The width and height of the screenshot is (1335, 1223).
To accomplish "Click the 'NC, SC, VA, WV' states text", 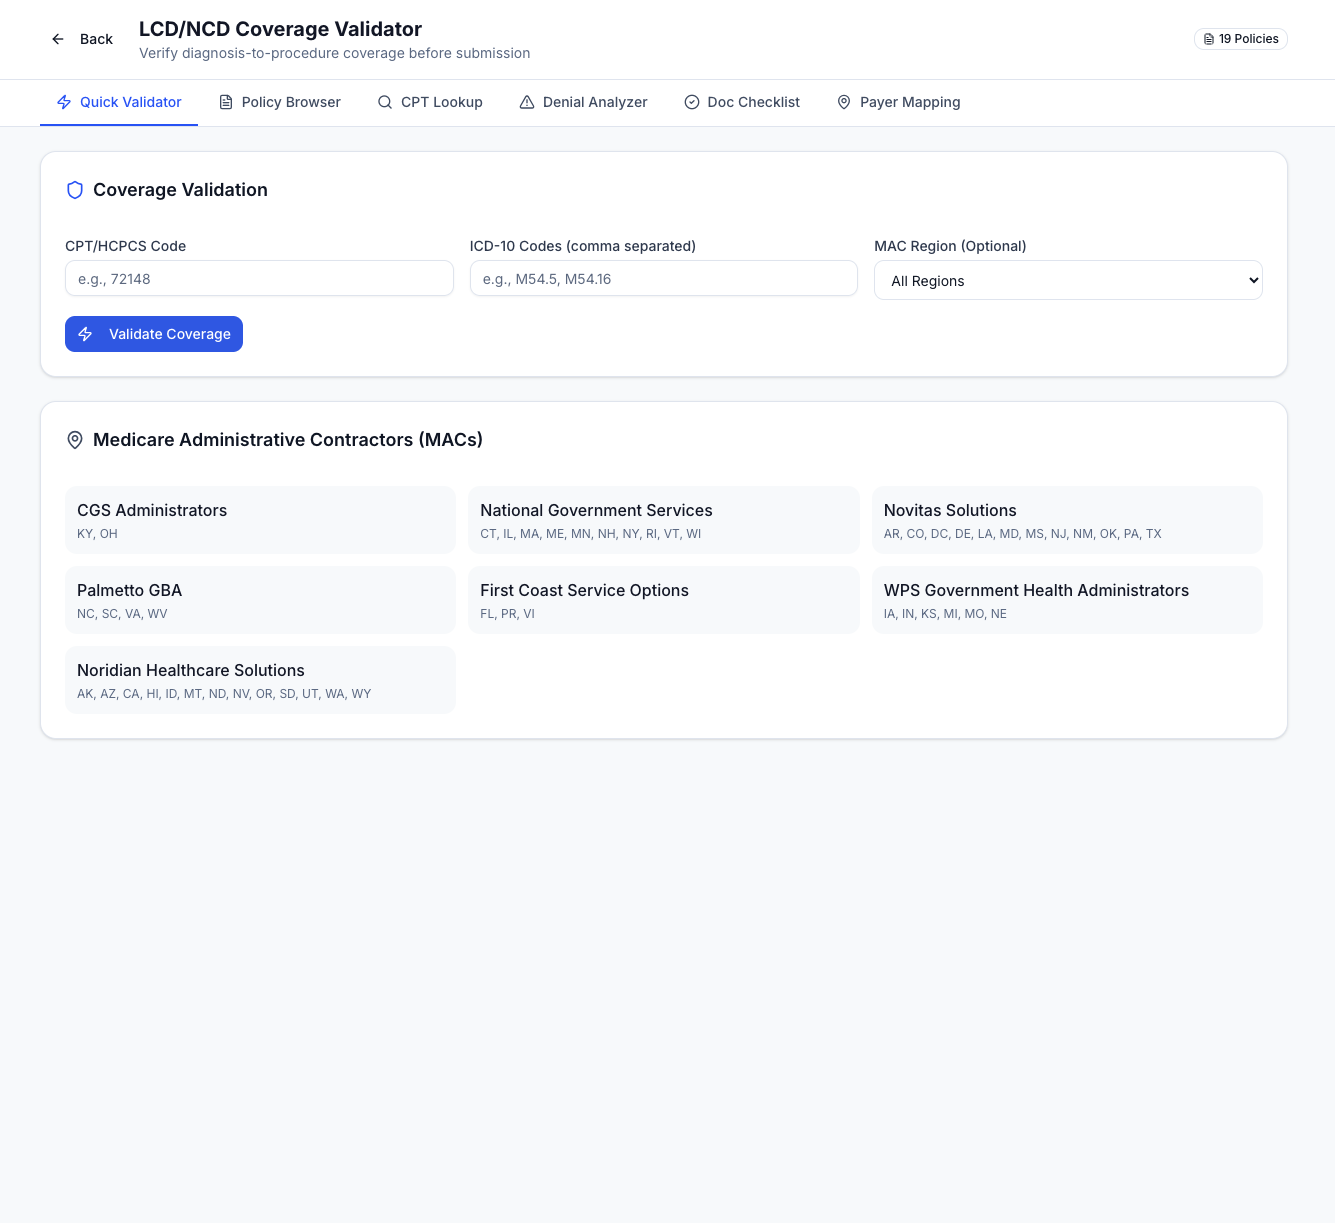I will click(x=122, y=614).
